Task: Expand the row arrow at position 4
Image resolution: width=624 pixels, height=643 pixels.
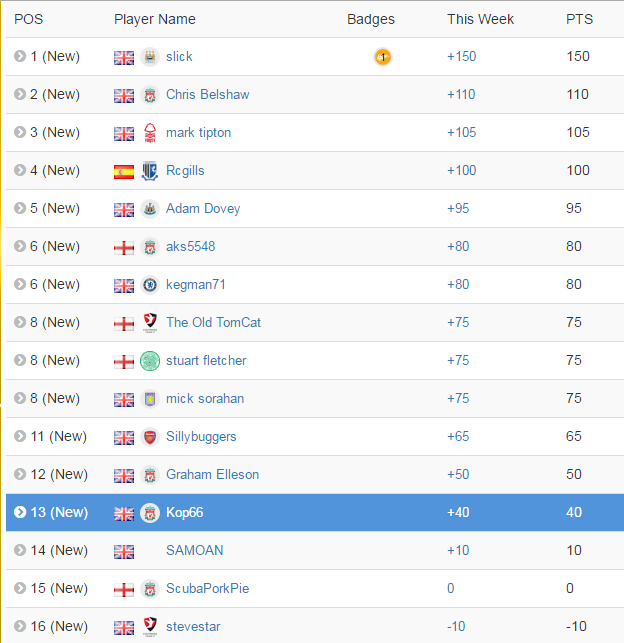Action: 20,170
